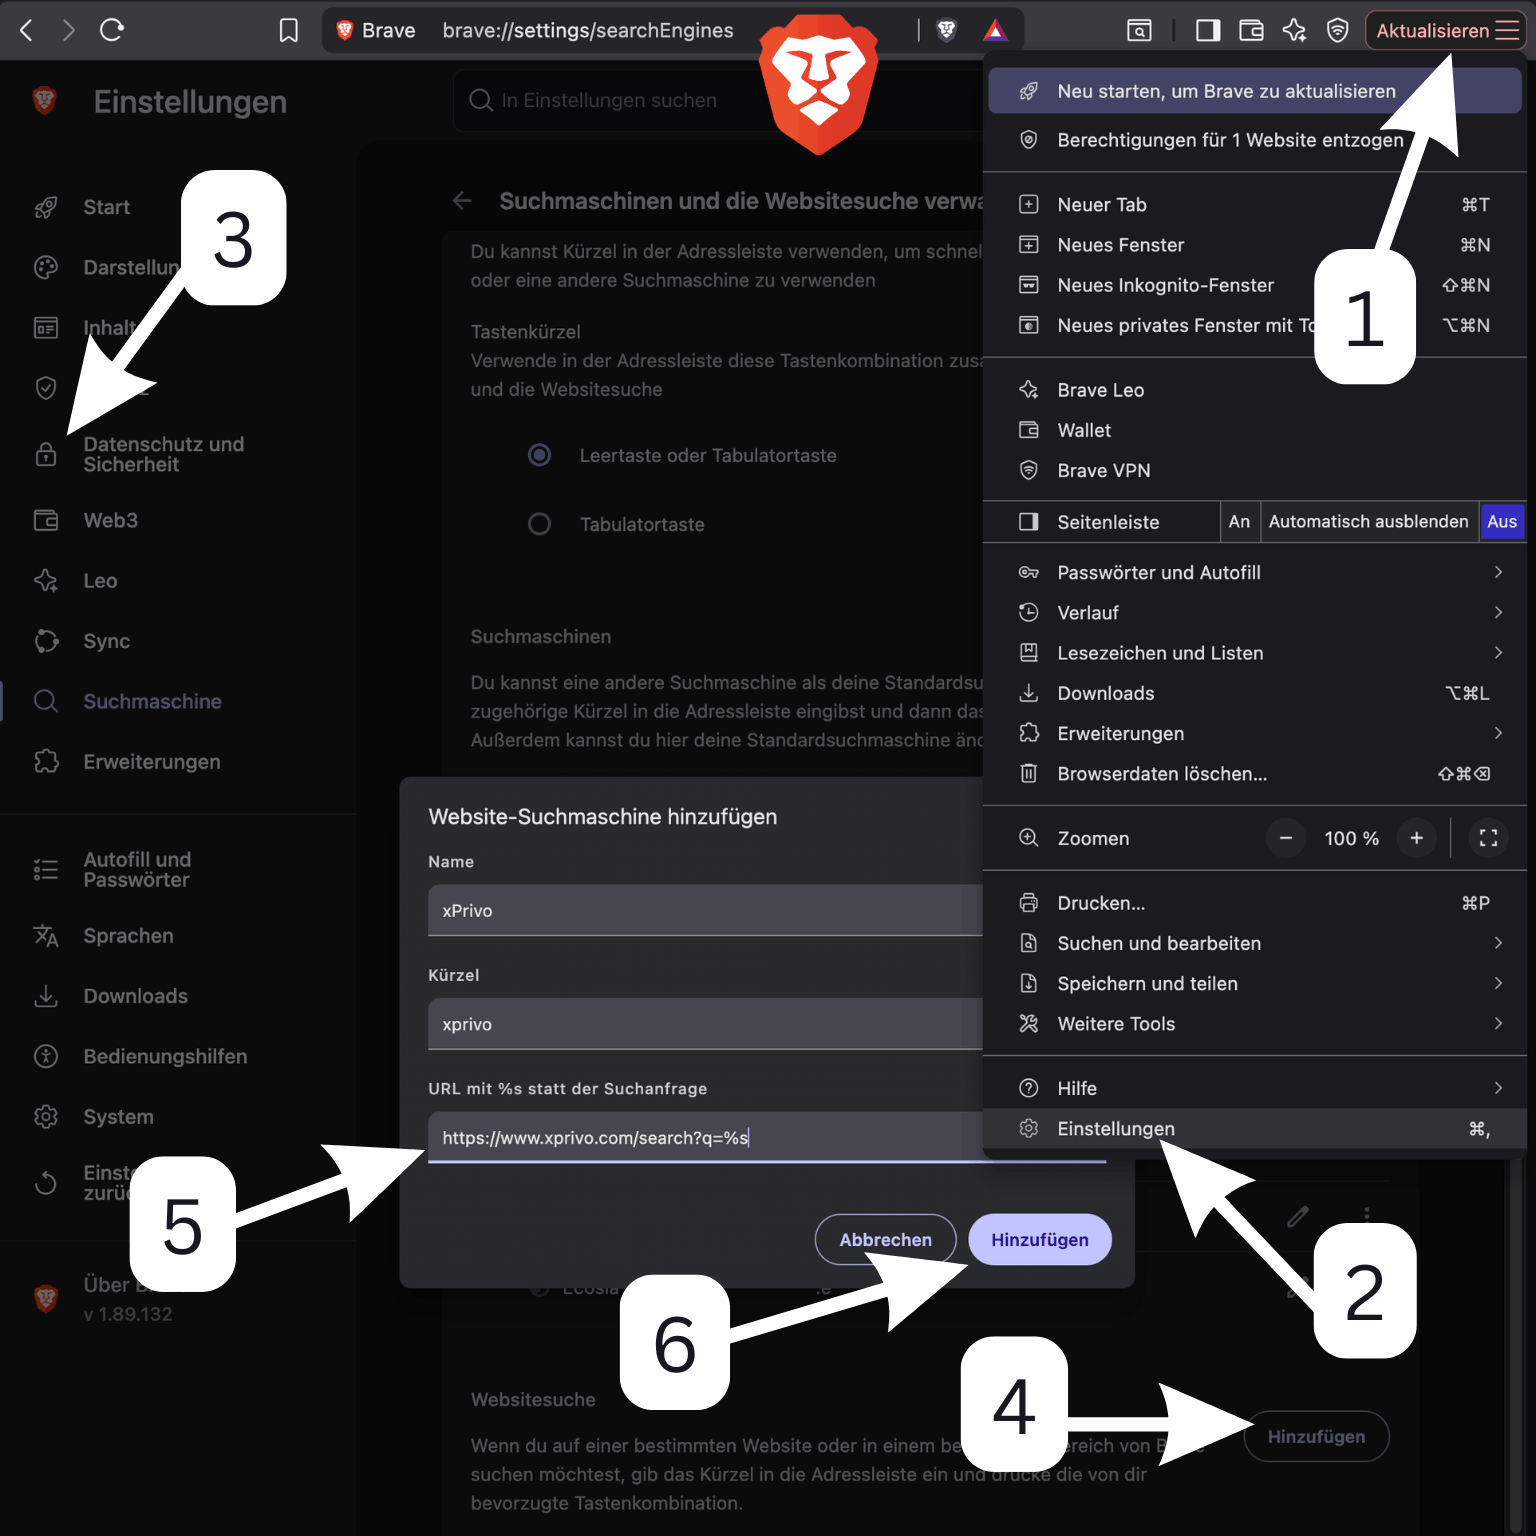1536x1536 pixels.
Task: Open the Wallet icon in toolbar
Action: [x=1251, y=30]
